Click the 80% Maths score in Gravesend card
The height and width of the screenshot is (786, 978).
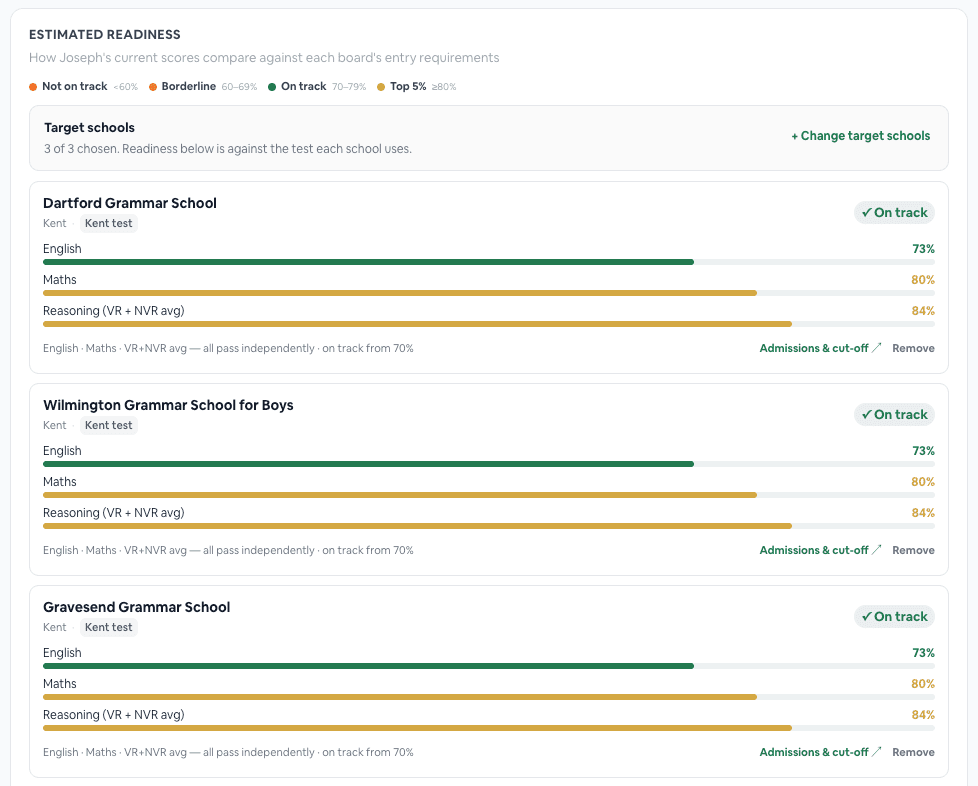(923, 684)
